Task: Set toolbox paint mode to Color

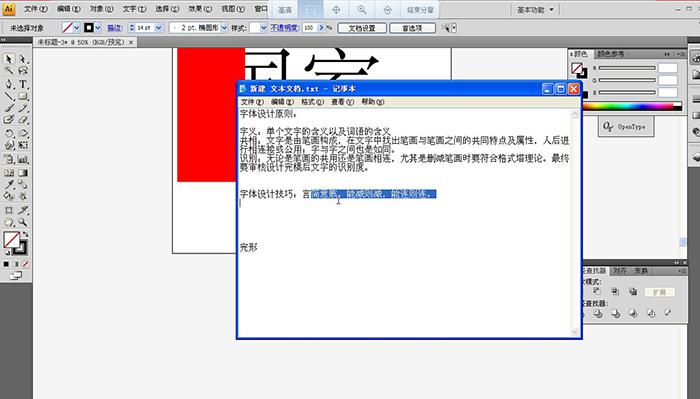Action: (6, 264)
